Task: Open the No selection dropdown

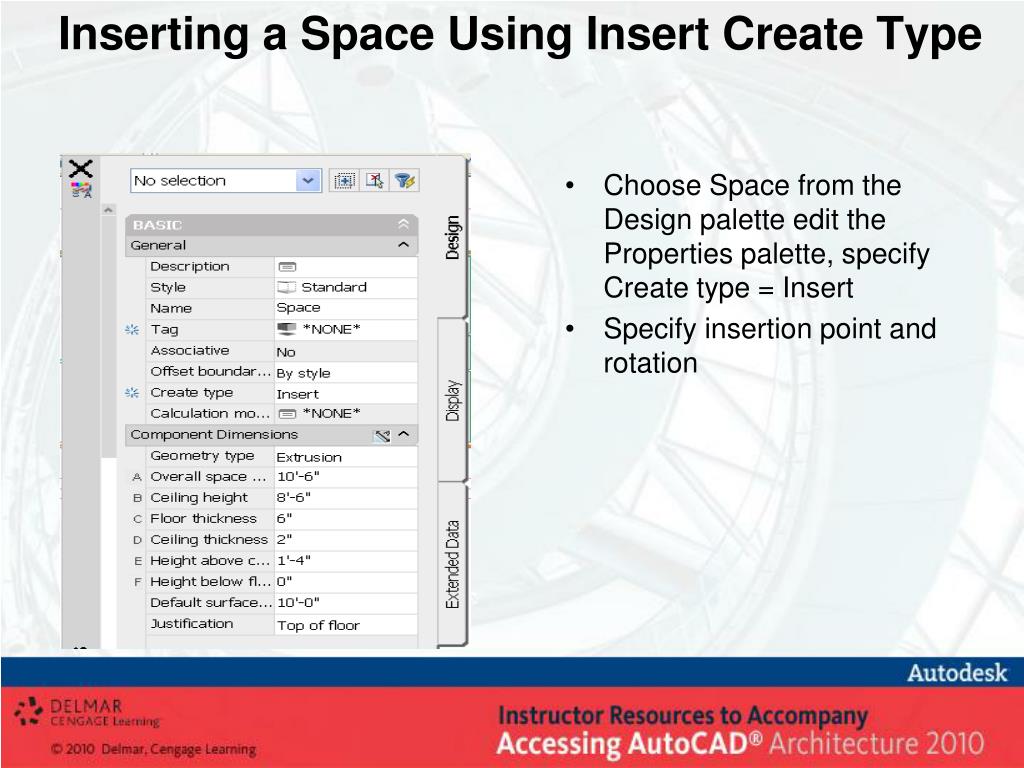Action: click(x=308, y=180)
